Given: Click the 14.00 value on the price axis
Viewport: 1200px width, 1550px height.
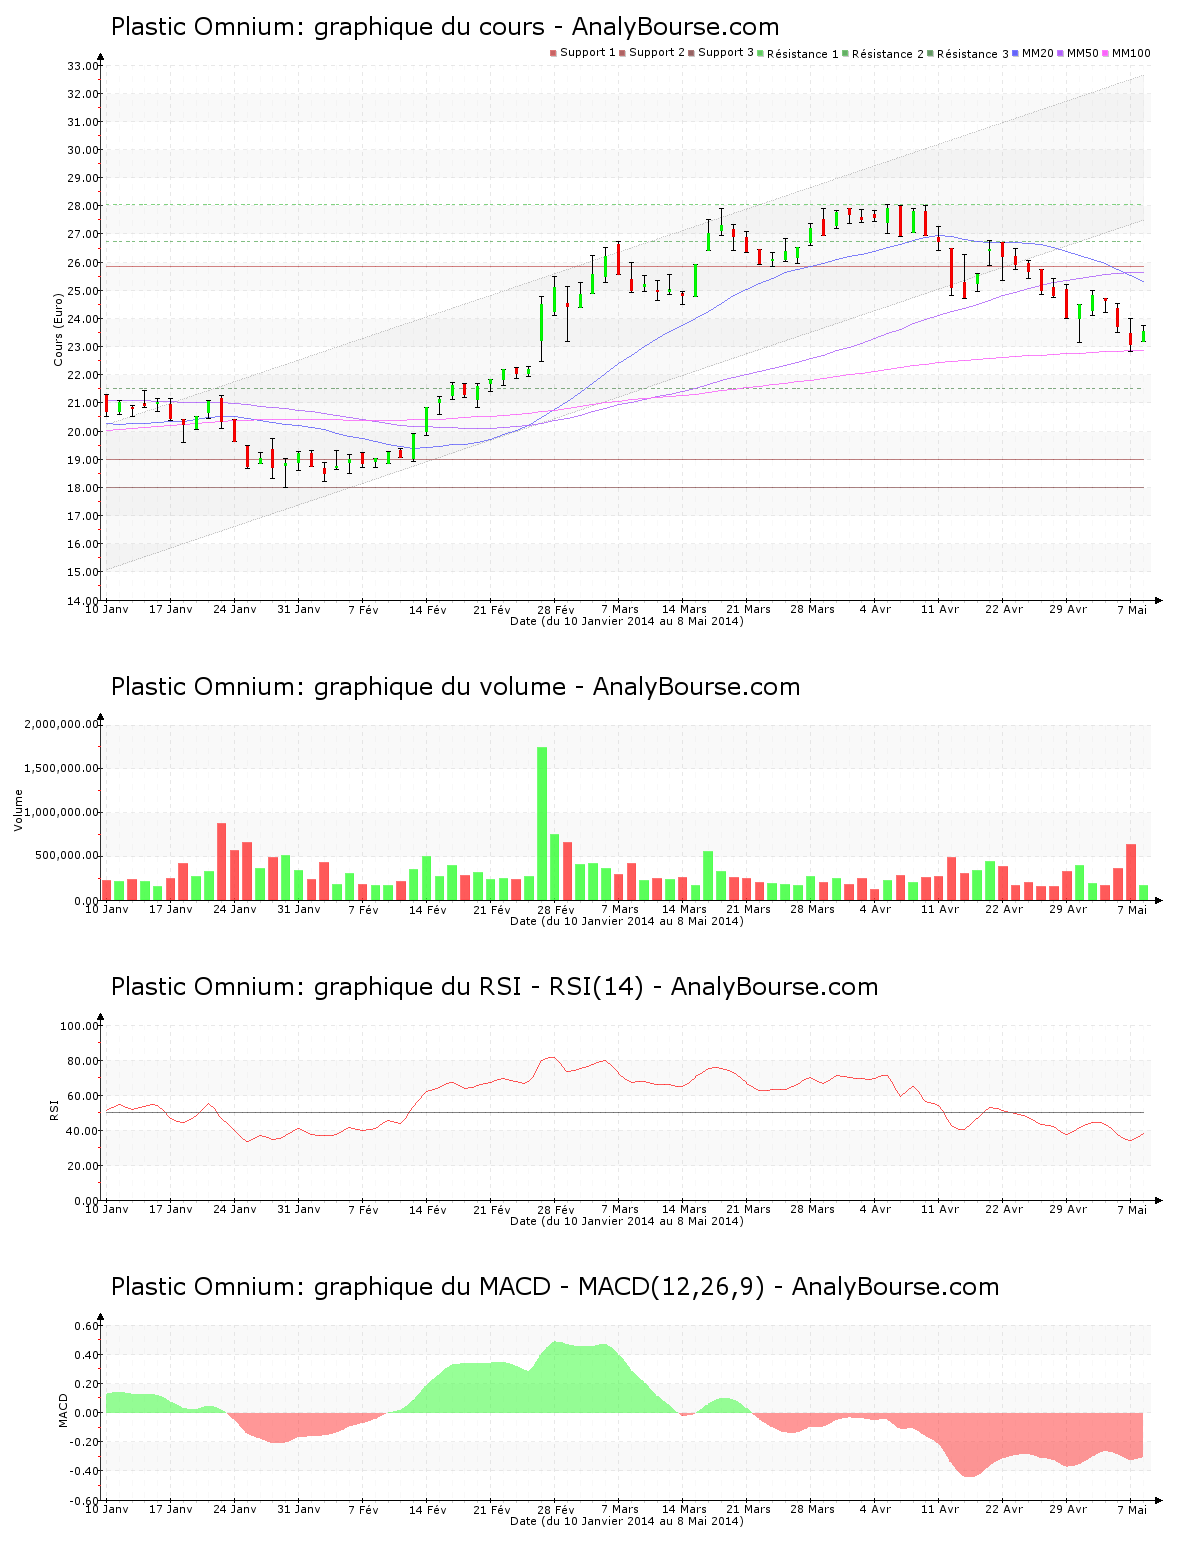Looking at the screenshot, I should click(x=83, y=600).
